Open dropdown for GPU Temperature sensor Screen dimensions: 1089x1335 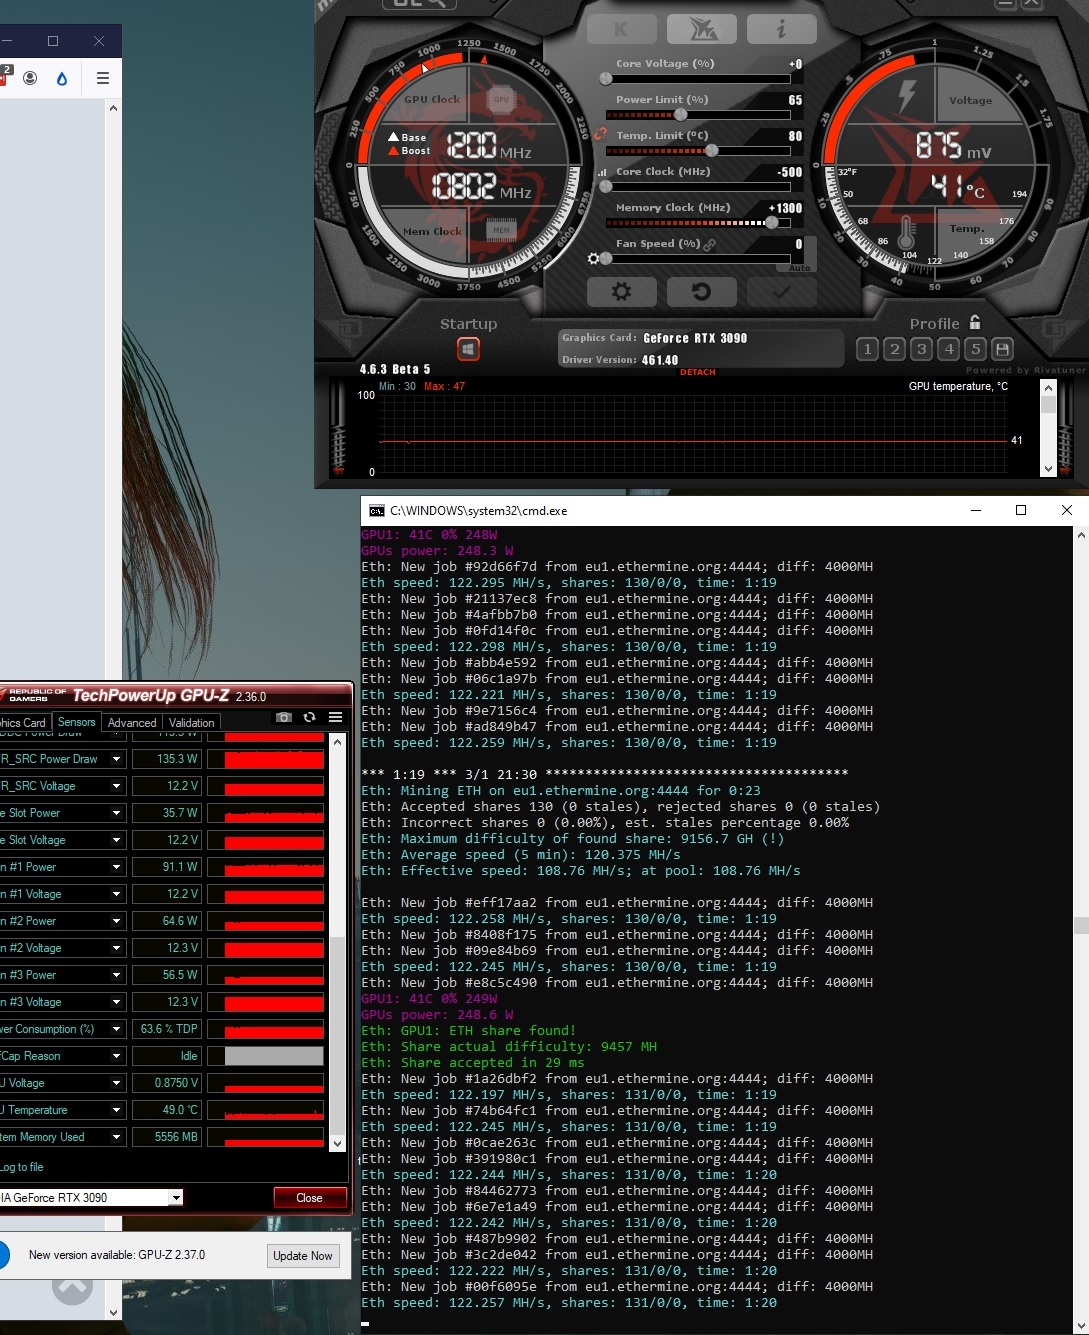tap(116, 1110)
